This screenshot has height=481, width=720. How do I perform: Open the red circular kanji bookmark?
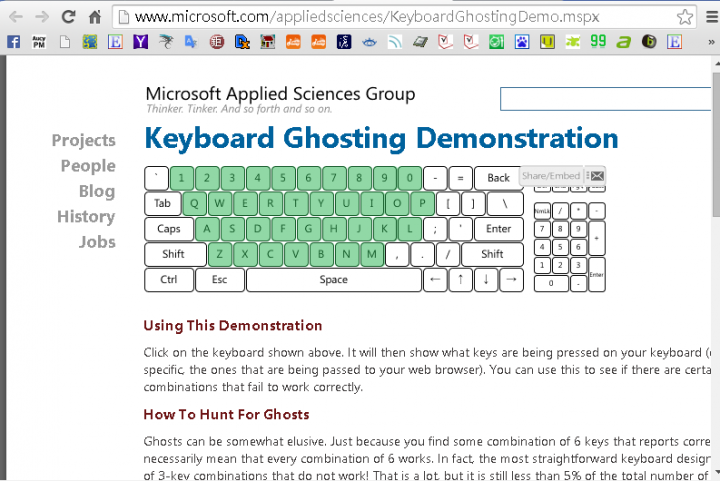pos(217,42)
